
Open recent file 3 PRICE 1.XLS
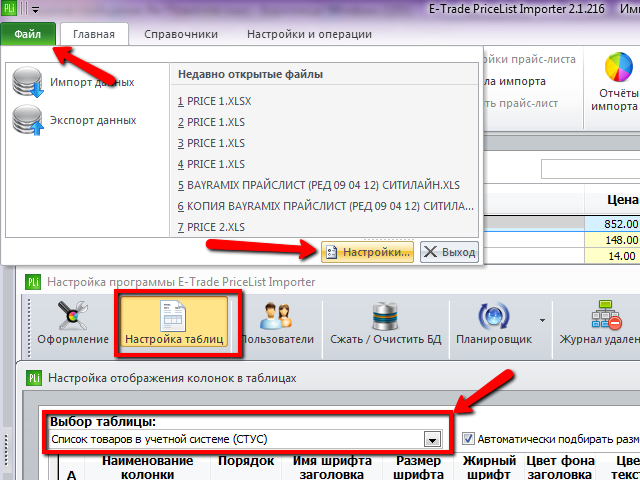[x=211, y=143]
